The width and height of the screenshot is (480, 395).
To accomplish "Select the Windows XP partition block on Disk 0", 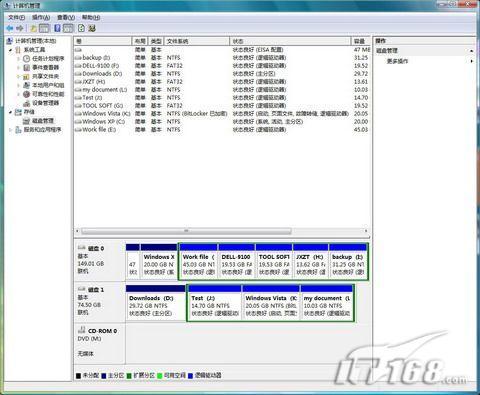I will point(159,261).
